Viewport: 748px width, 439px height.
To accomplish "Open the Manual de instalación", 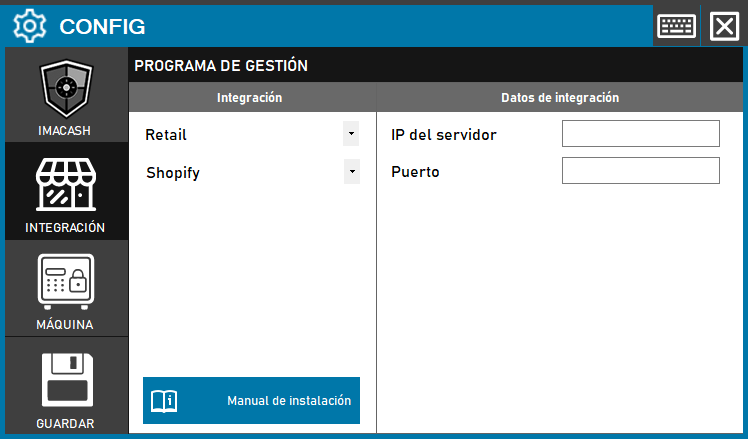I will click(288, 401).
